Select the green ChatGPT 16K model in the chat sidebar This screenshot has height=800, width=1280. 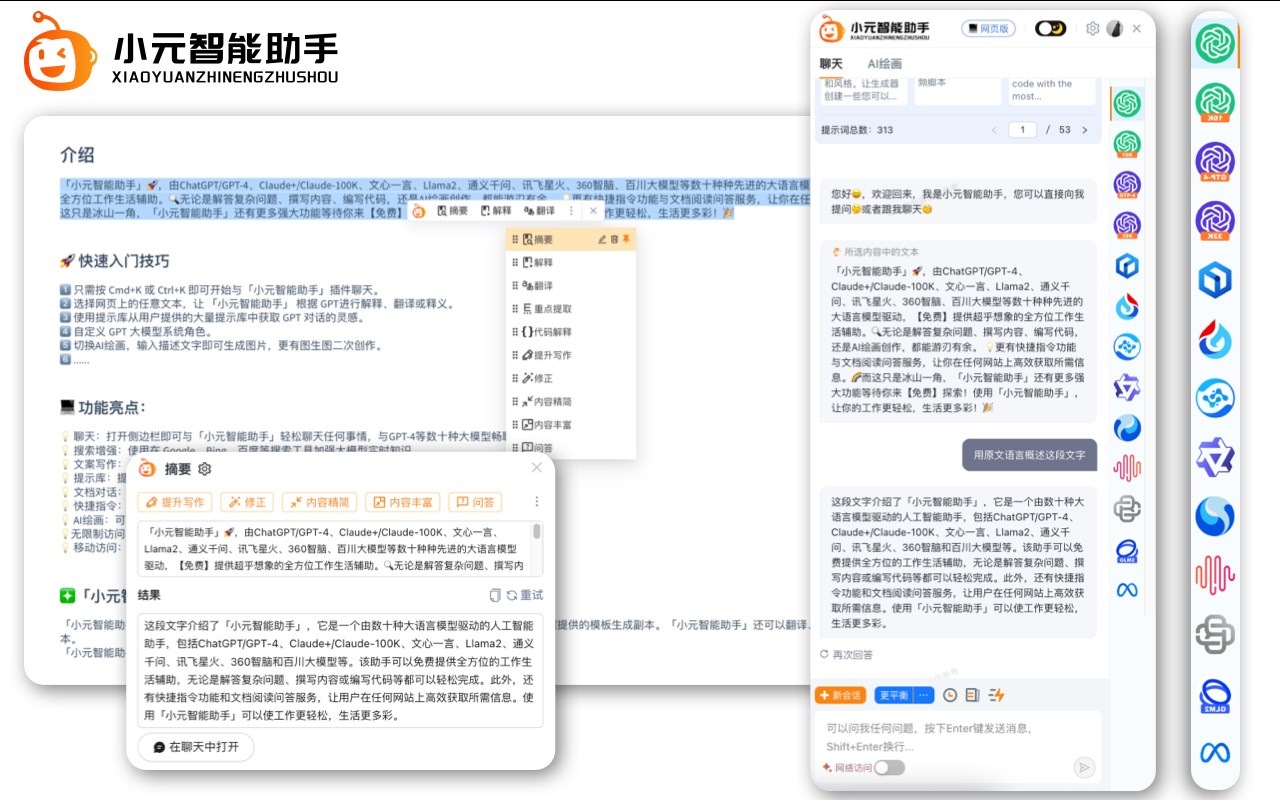[x=1128, y=144]
